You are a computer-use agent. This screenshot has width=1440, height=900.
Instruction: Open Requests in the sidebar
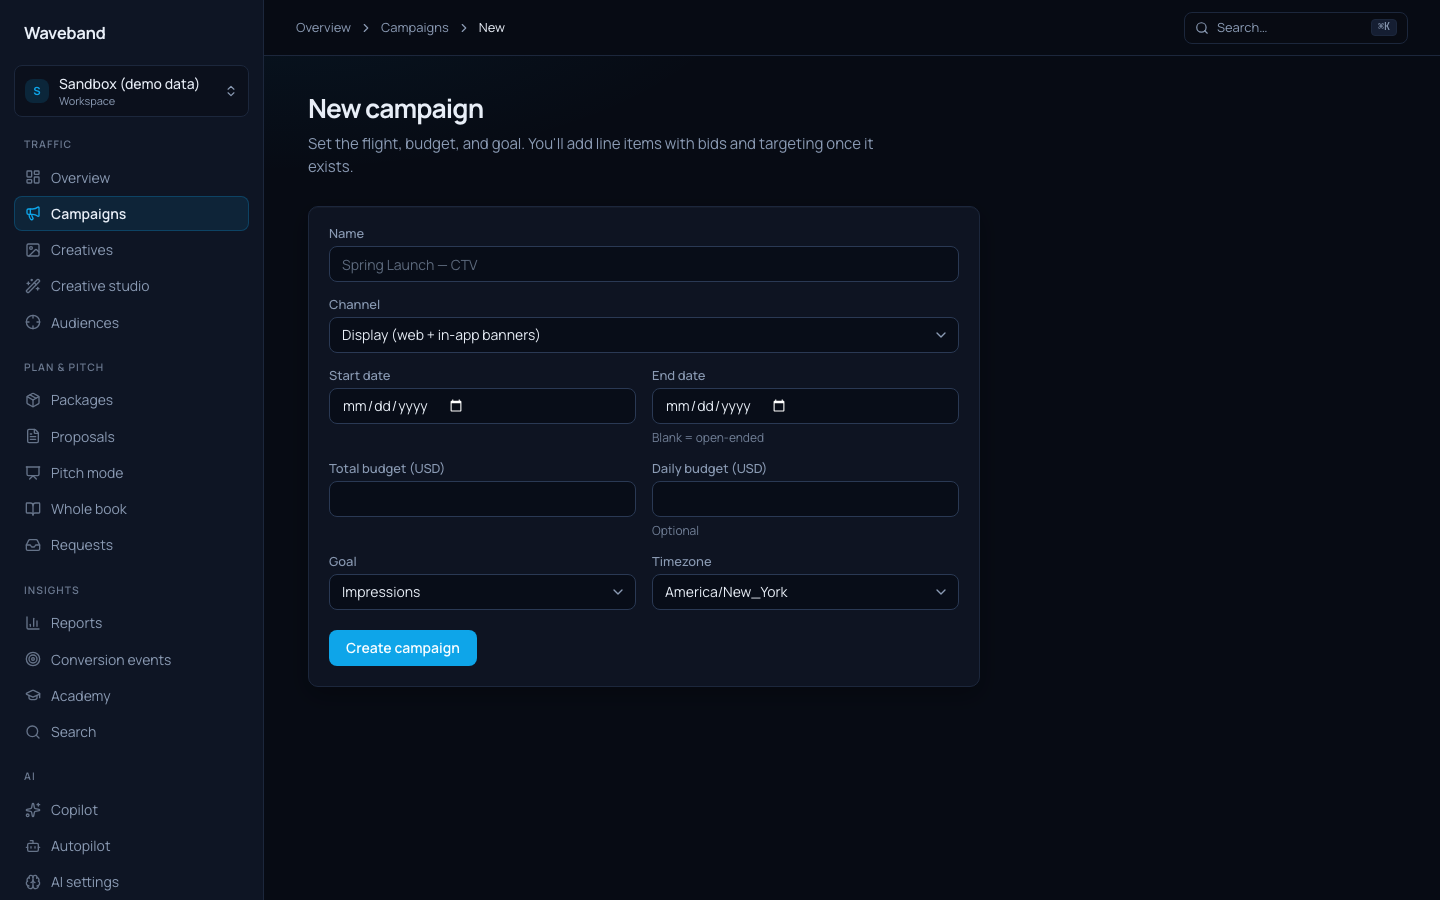click(x=131, y=545)
